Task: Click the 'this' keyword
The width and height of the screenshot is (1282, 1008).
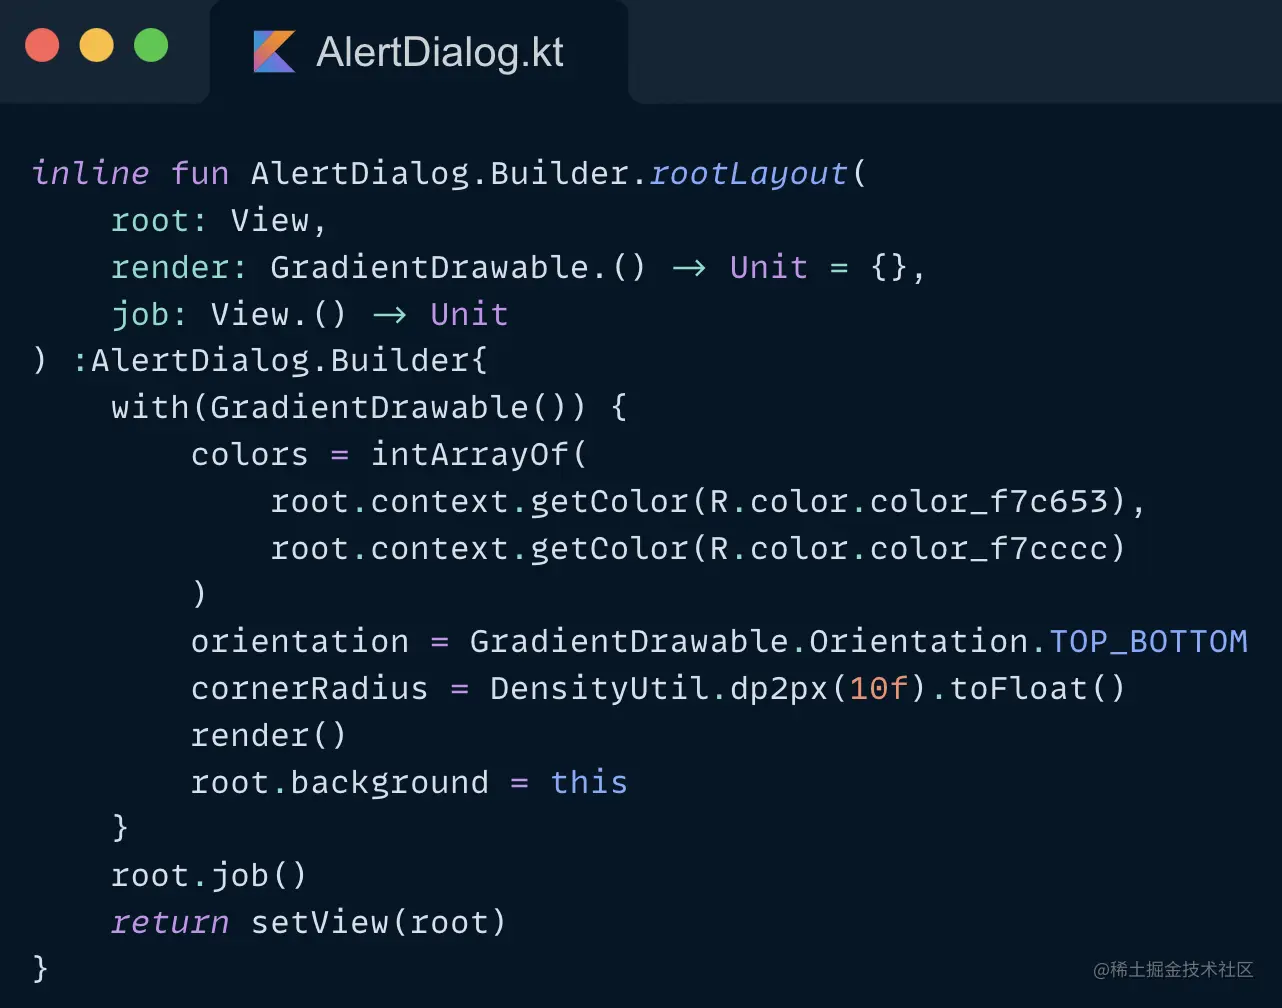Action: [x=589, y=782]
